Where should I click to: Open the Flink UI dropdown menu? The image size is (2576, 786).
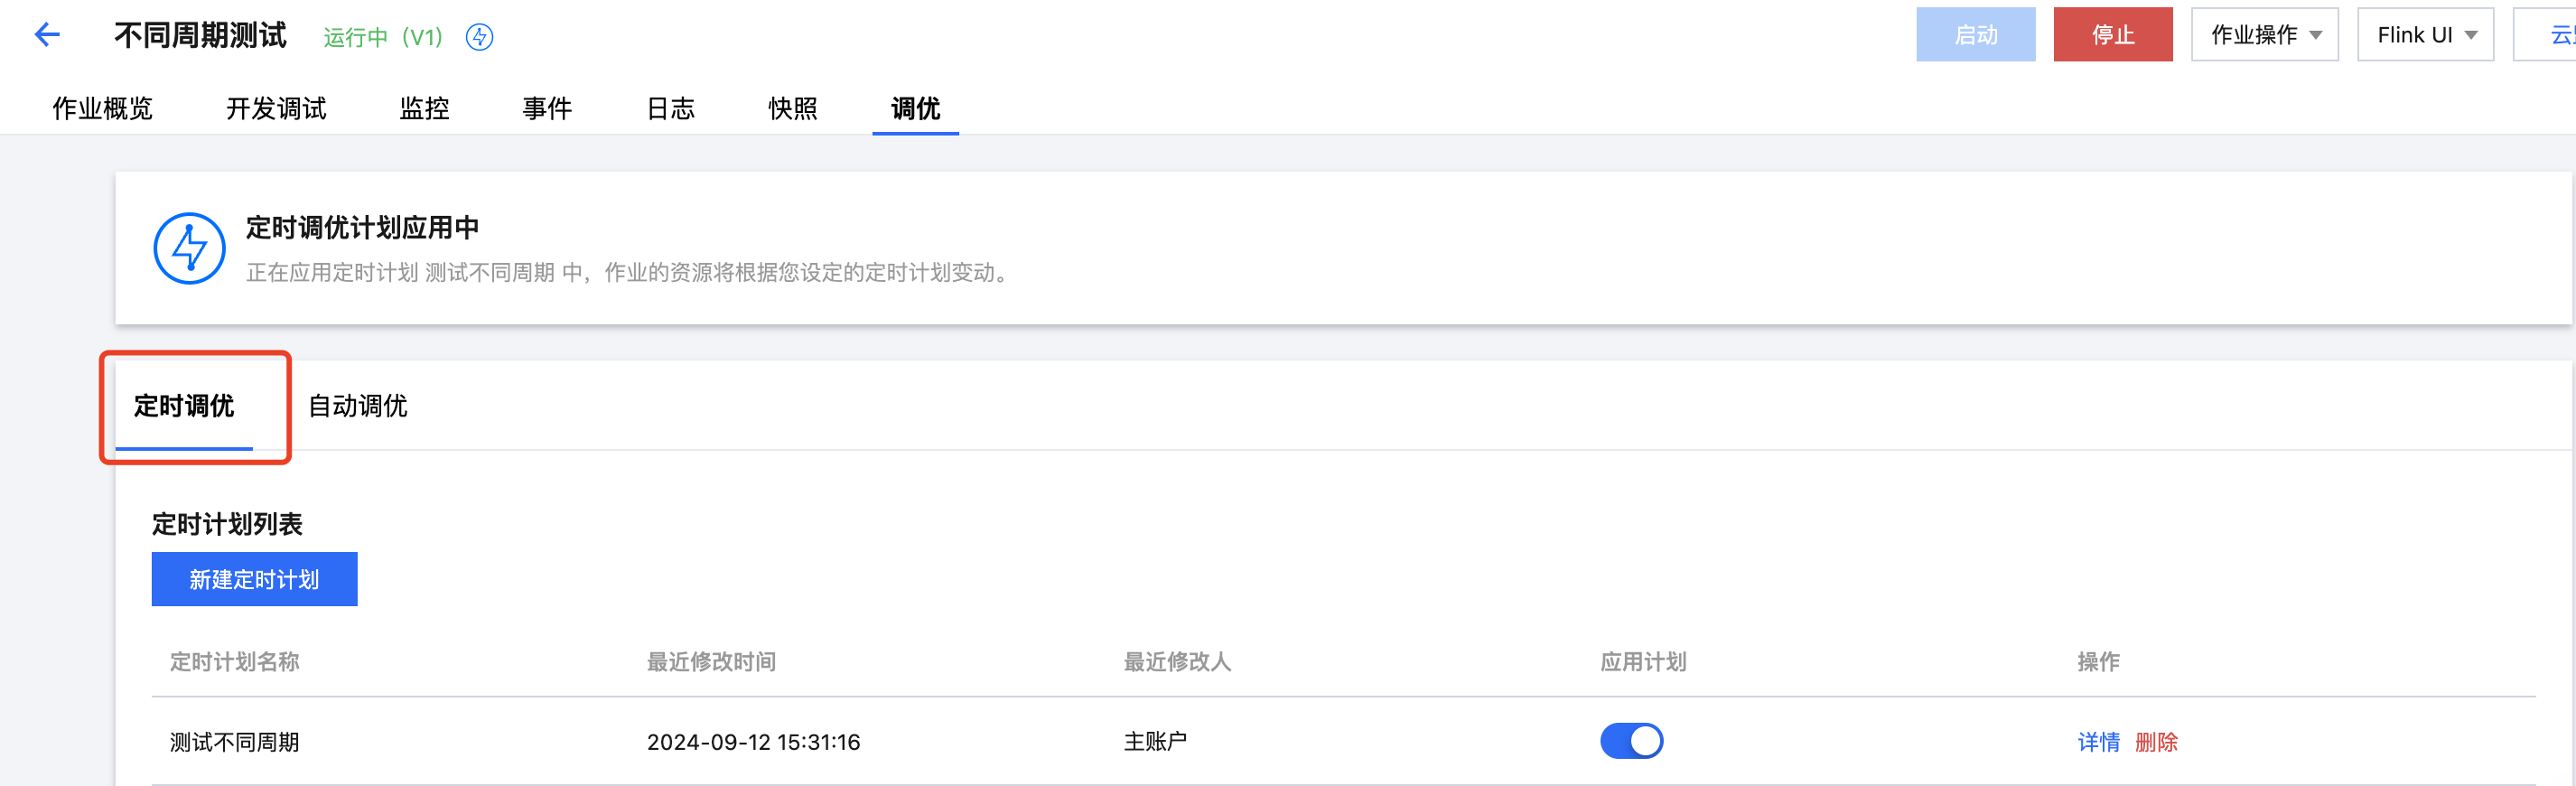pyautogui.click(x=2425, y=35)
